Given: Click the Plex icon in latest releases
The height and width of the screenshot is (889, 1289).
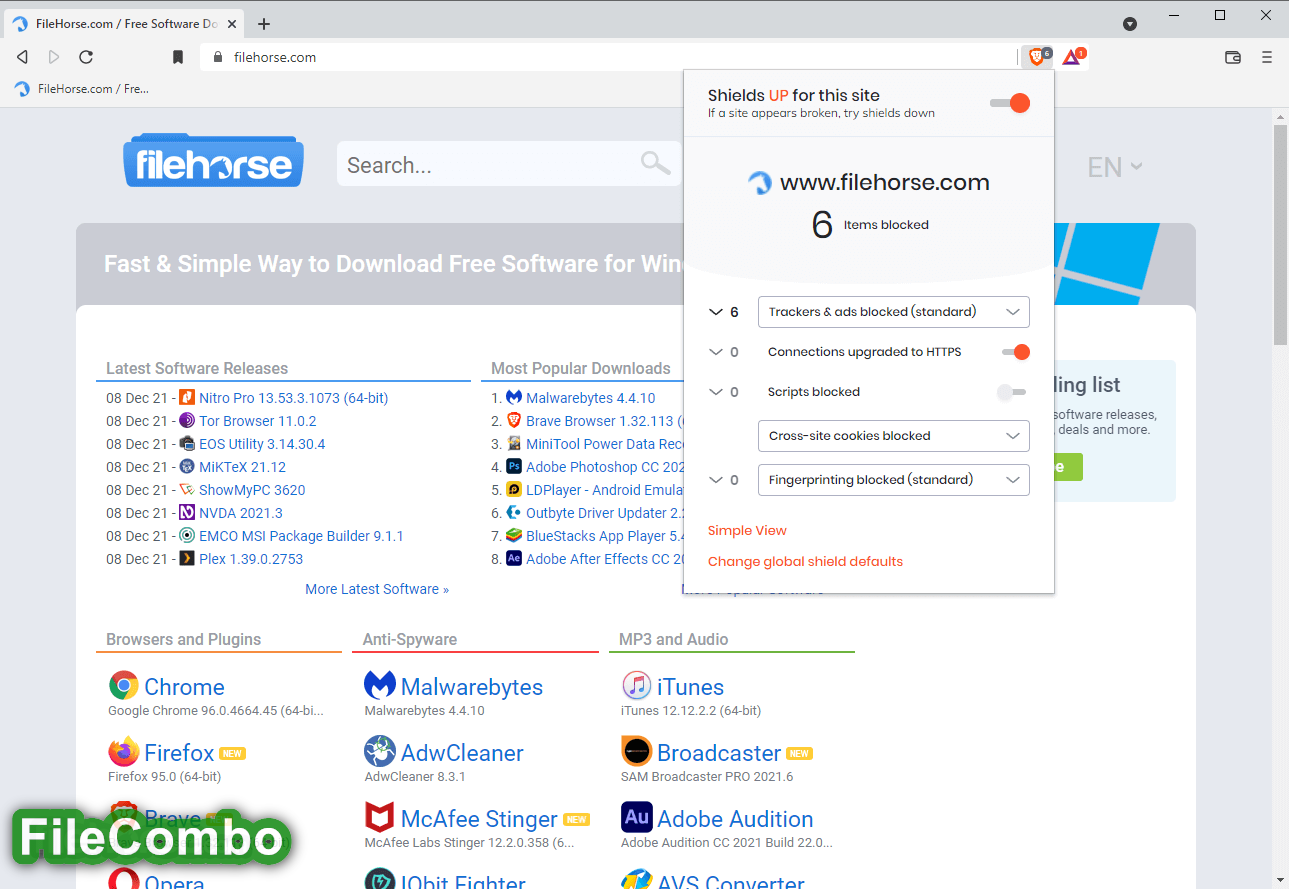Looking at the screenshot, I should [x=187, y=559].
